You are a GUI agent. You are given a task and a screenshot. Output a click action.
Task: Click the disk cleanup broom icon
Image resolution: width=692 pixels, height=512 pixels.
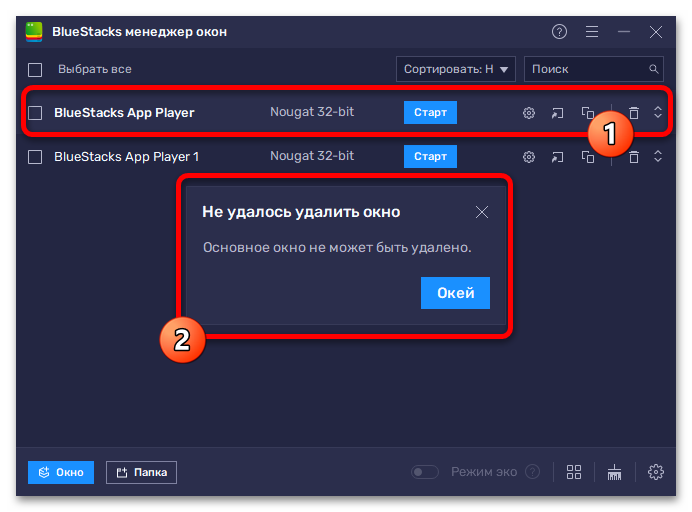click(x=614, y=472)
